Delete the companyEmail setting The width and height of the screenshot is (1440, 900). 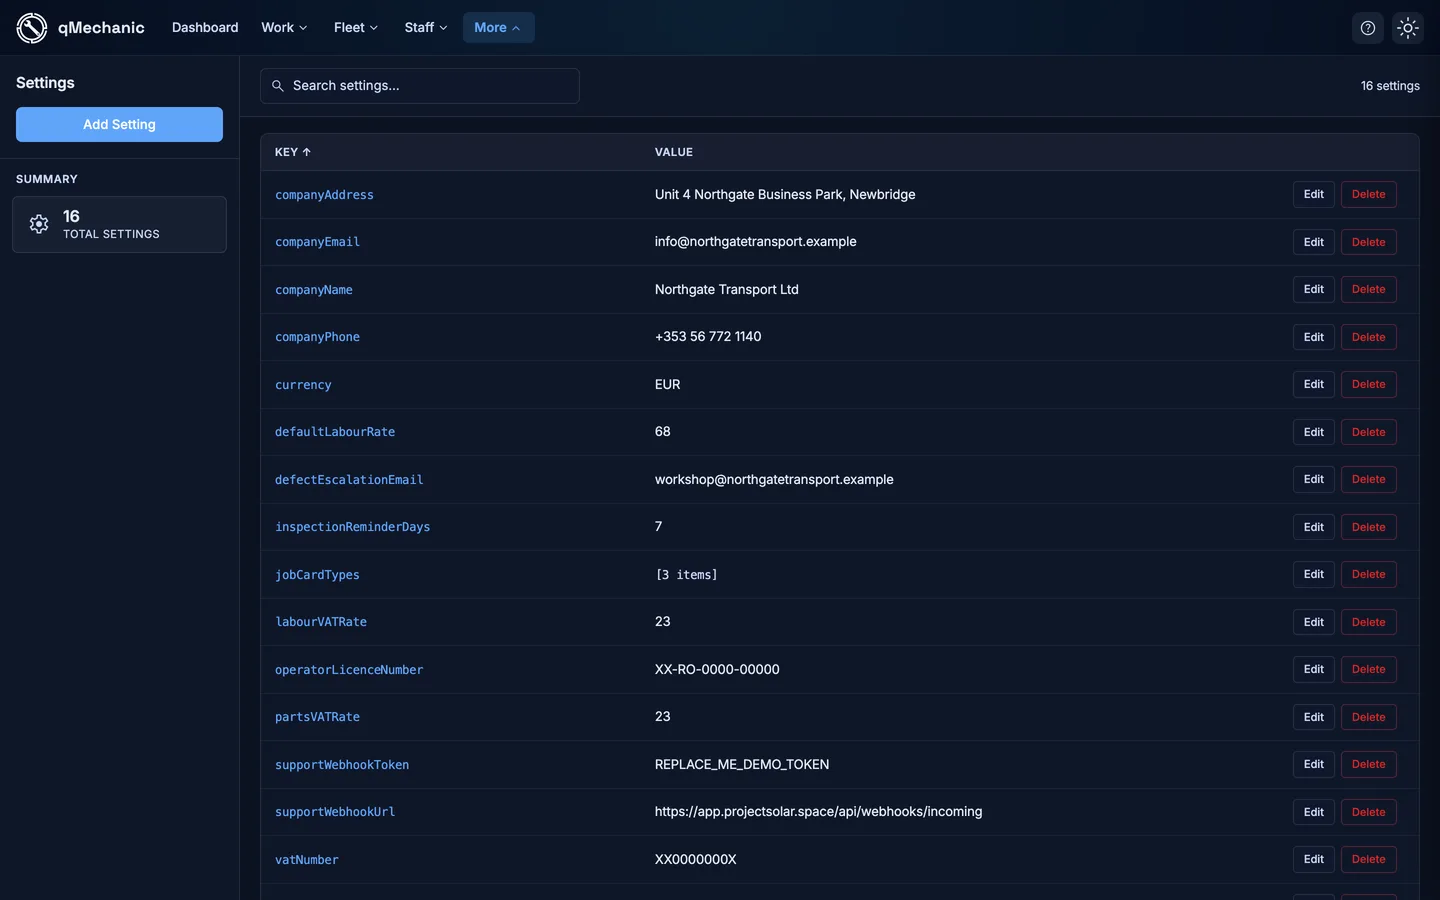(1369, 242)
